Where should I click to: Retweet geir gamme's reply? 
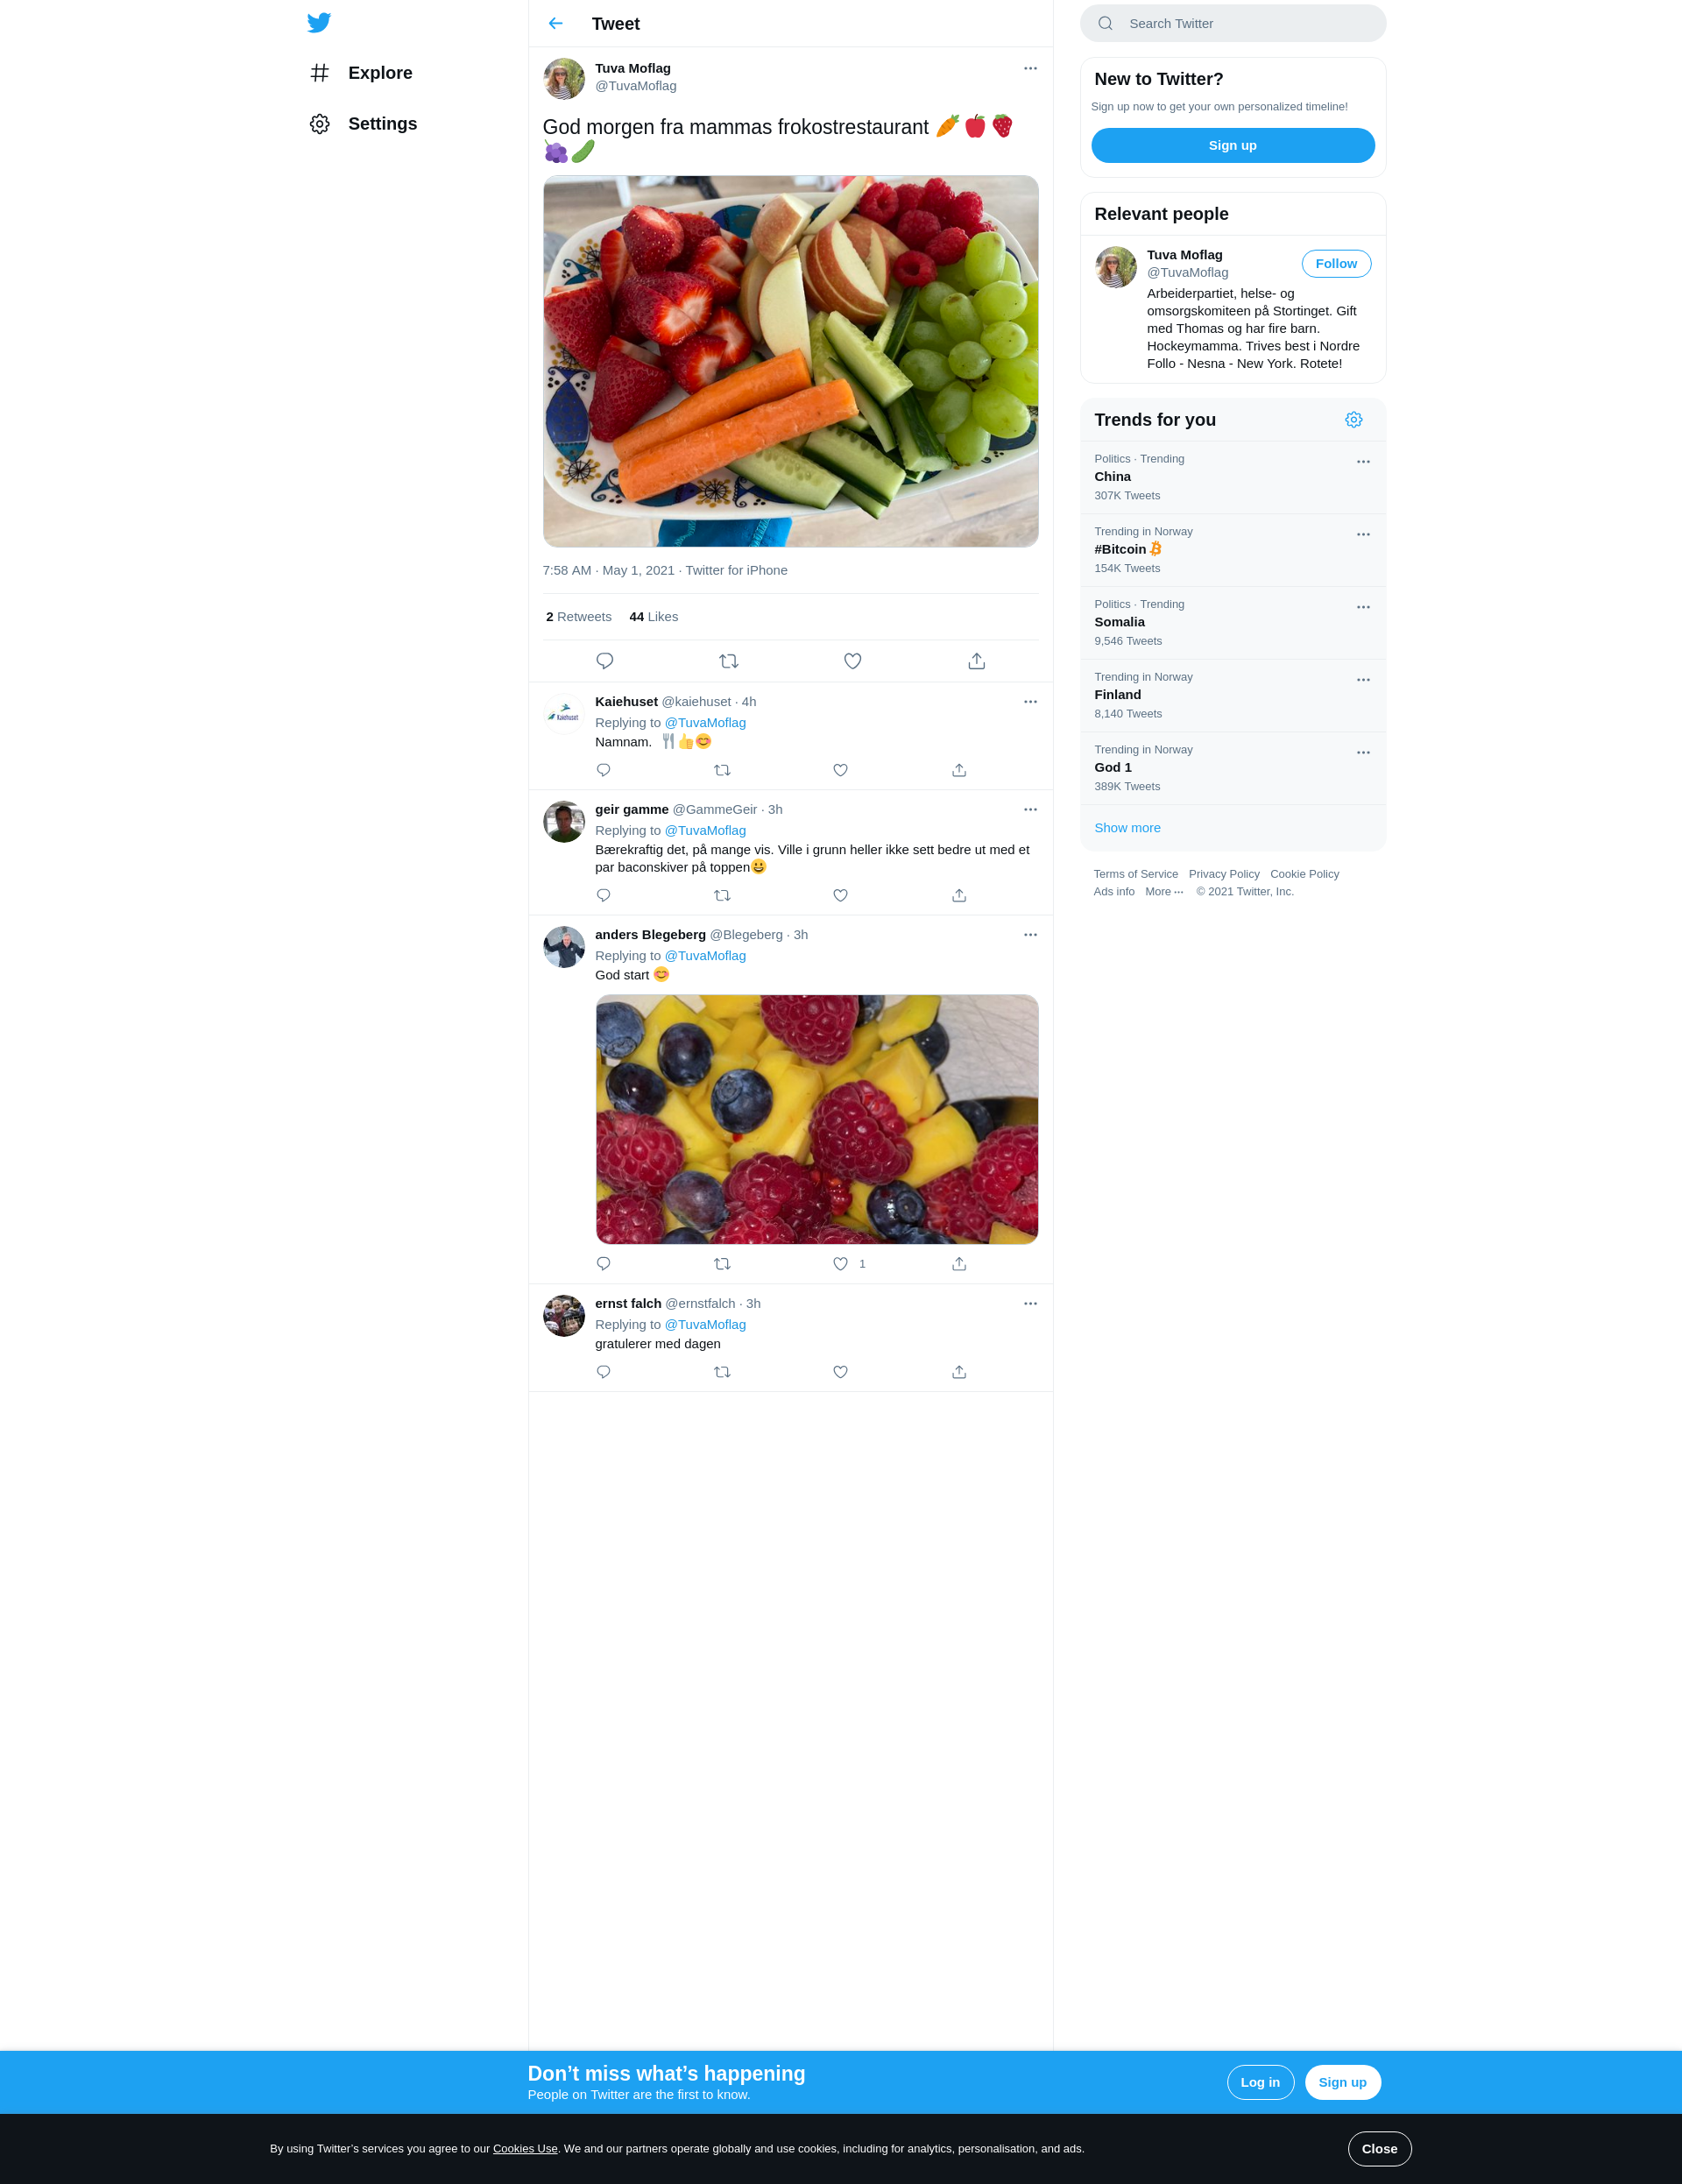tap(722, 896)
